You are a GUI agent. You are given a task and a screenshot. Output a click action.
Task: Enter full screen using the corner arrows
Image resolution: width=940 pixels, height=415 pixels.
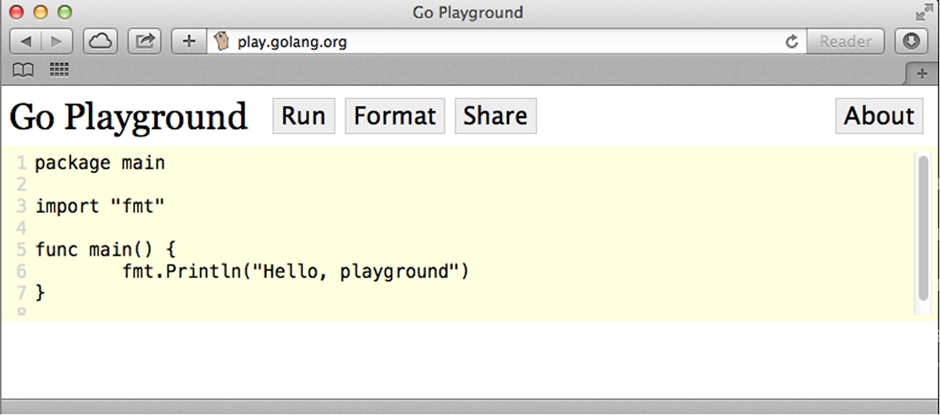point(923,12)
